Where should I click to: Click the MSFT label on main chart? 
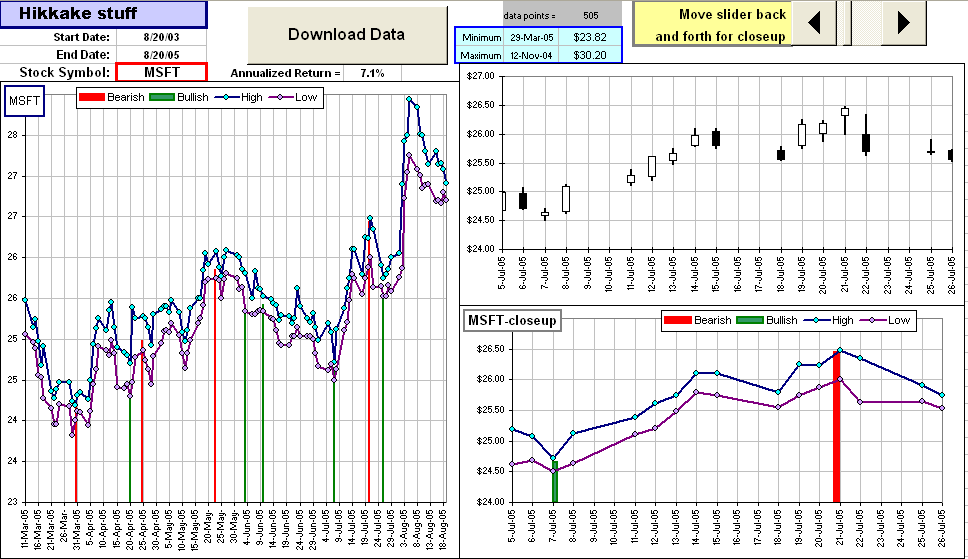point(25,101)
